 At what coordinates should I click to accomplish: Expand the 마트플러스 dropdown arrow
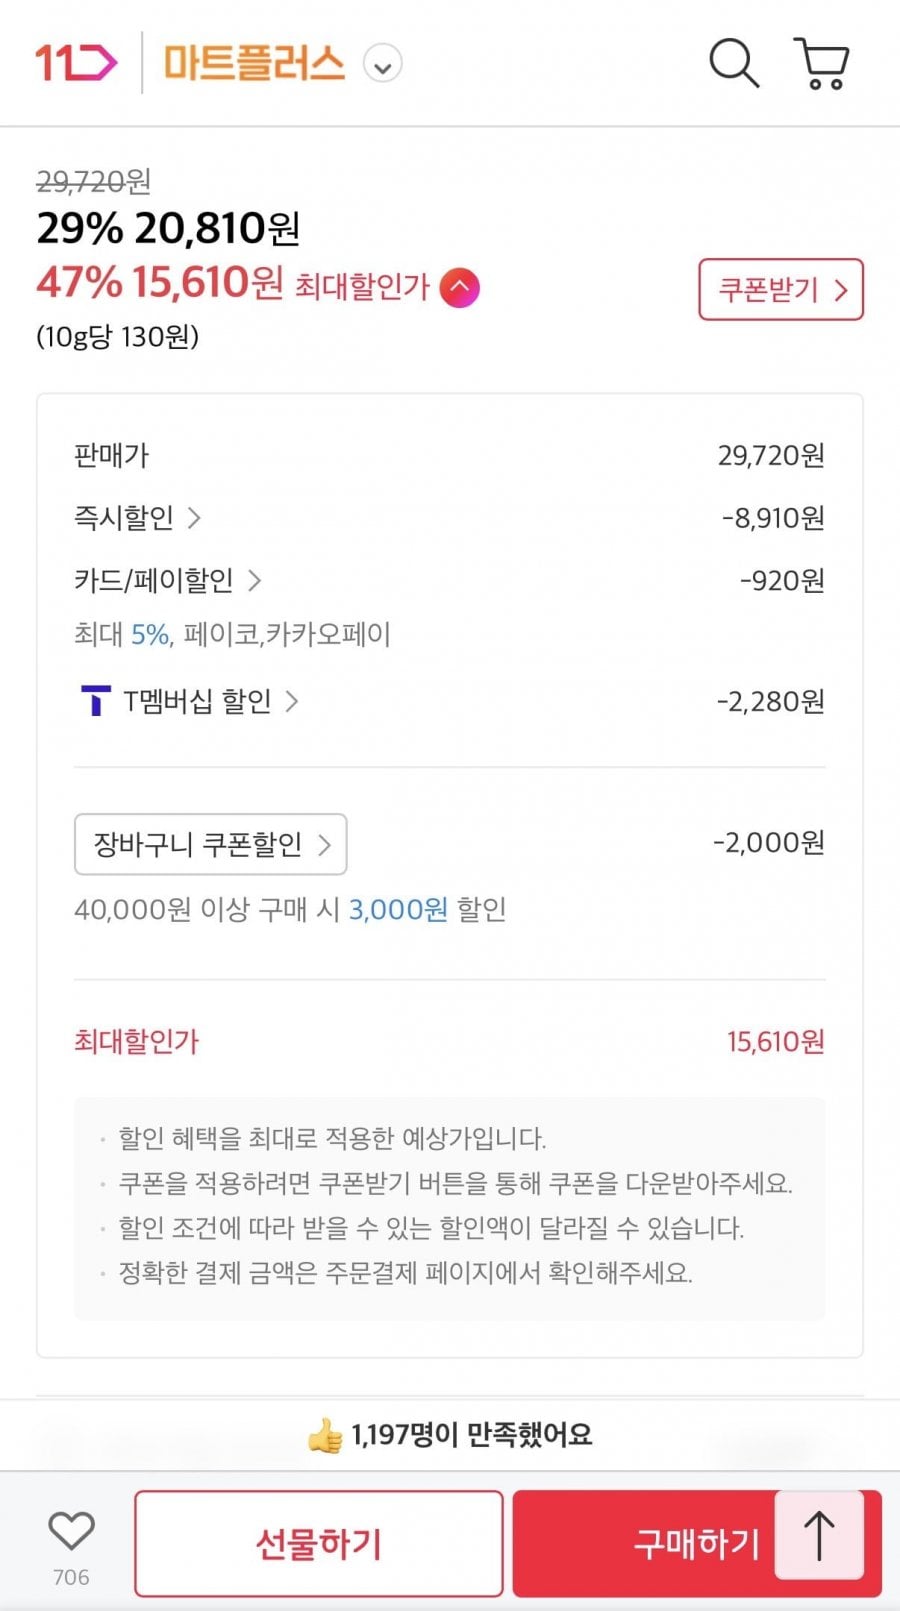(x=382, y=66)
